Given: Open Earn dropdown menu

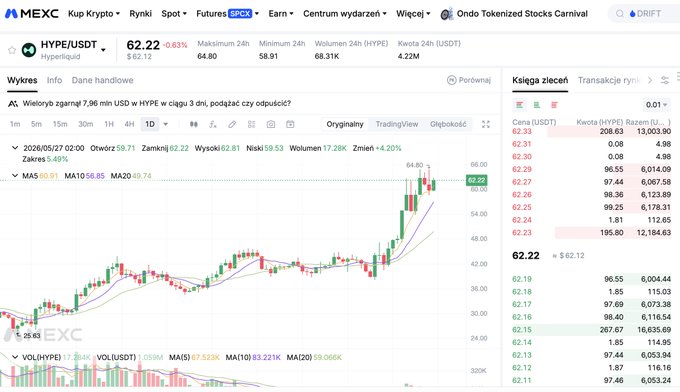Looking at the screenshot, I should tap(281, 14).
